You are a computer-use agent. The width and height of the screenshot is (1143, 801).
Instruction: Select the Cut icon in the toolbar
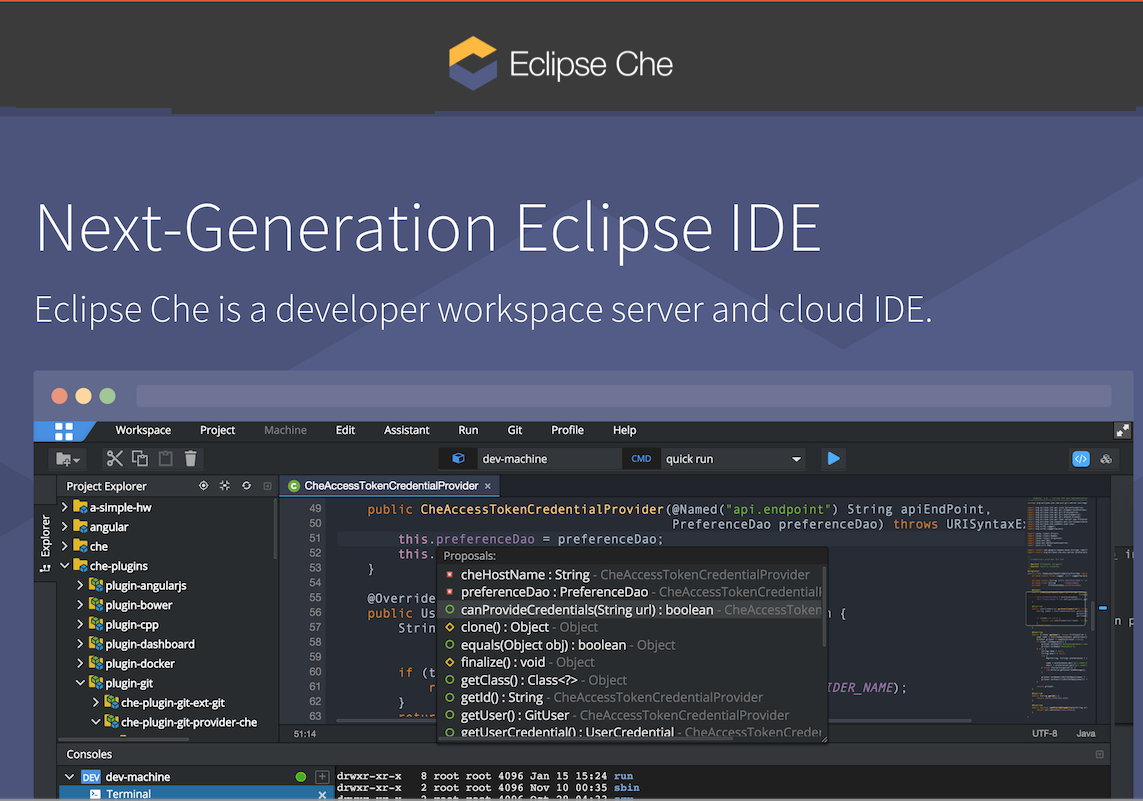coord(115,458)
